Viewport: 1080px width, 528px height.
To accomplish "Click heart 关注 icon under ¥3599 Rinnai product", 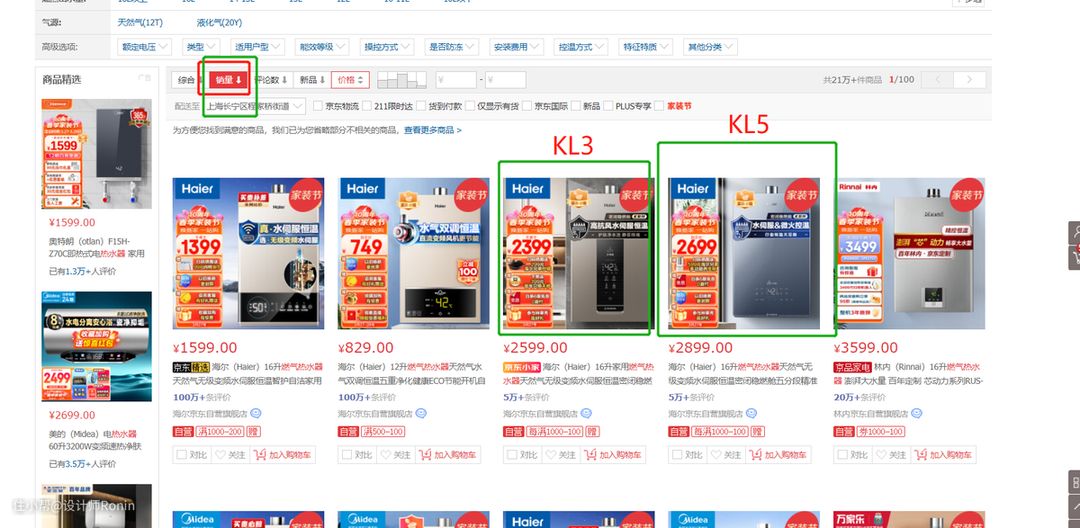I will [882, 455].
